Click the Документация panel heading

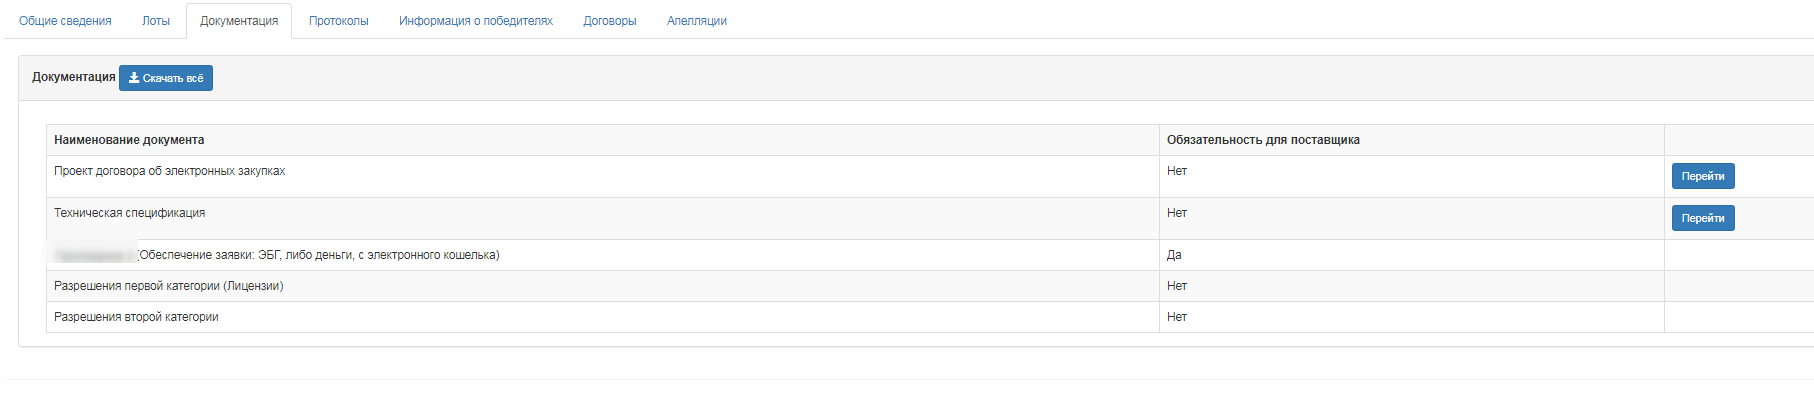74,77
